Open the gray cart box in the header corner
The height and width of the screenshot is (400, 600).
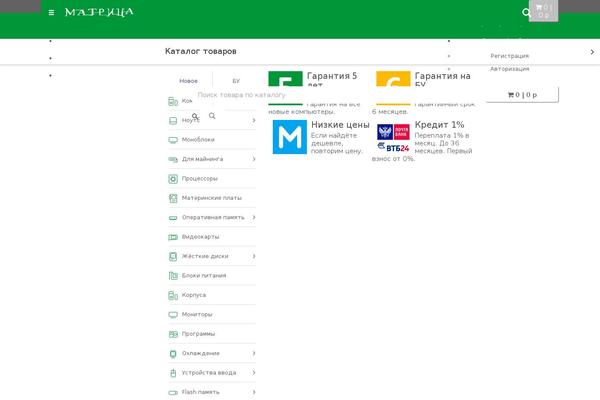pos(543,11)
